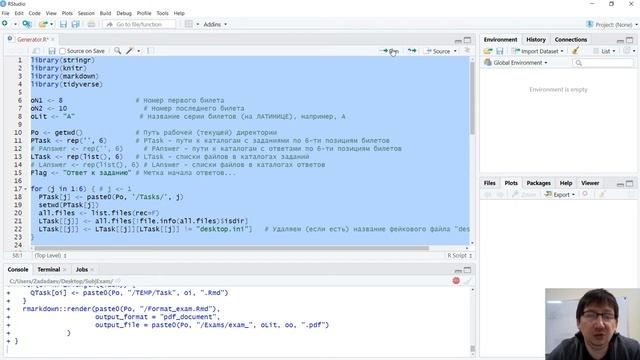Viewport: 640px width, 360px height.
Task: Collapse the for loop fold at line 17
Action: point(26,189)
